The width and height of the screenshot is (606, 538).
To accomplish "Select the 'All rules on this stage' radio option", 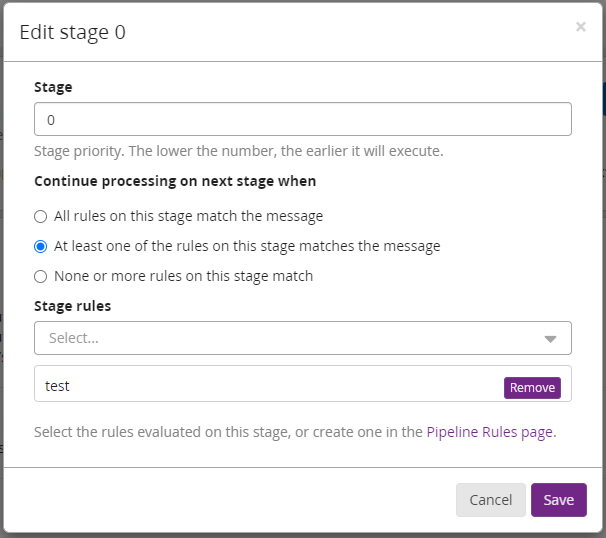I will [x=41, y=216].
